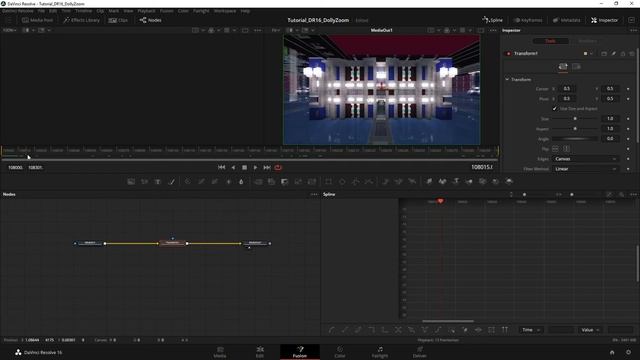Image resolution: width=640 pixels, height=360 pixels.
Task: Open the Value dropdown in spline editor
Action: click(x=590, y=330)
